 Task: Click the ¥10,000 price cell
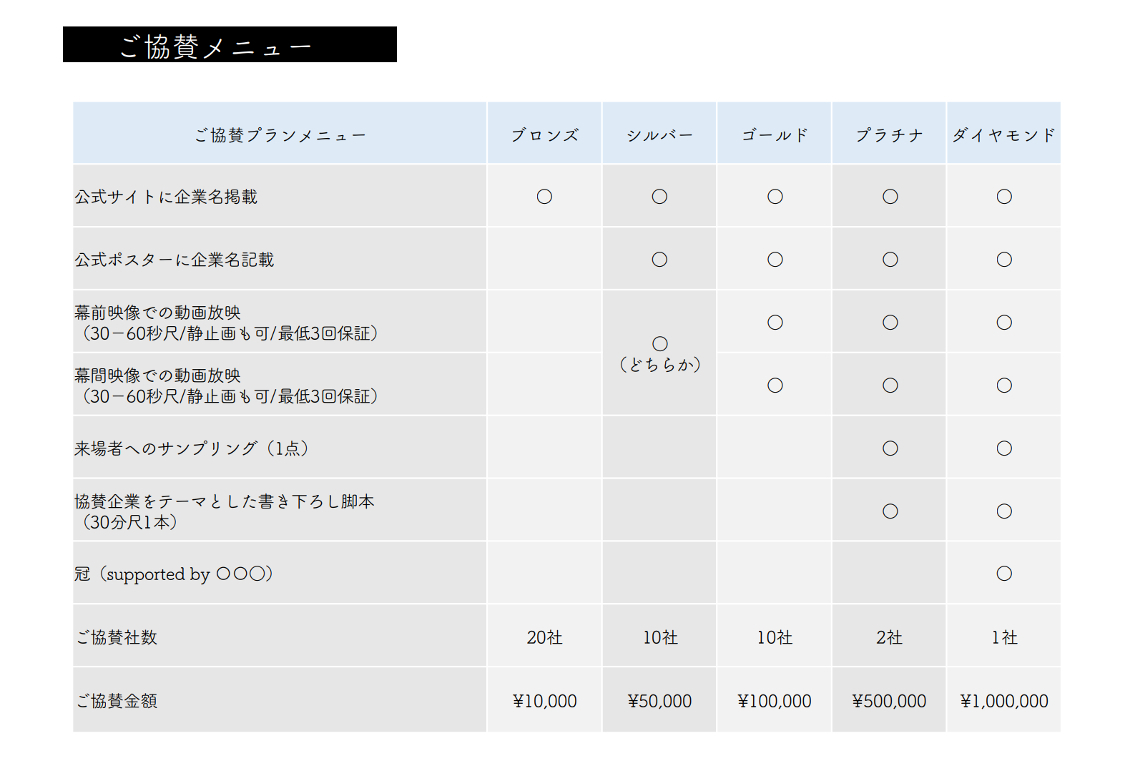pos(544,701)
